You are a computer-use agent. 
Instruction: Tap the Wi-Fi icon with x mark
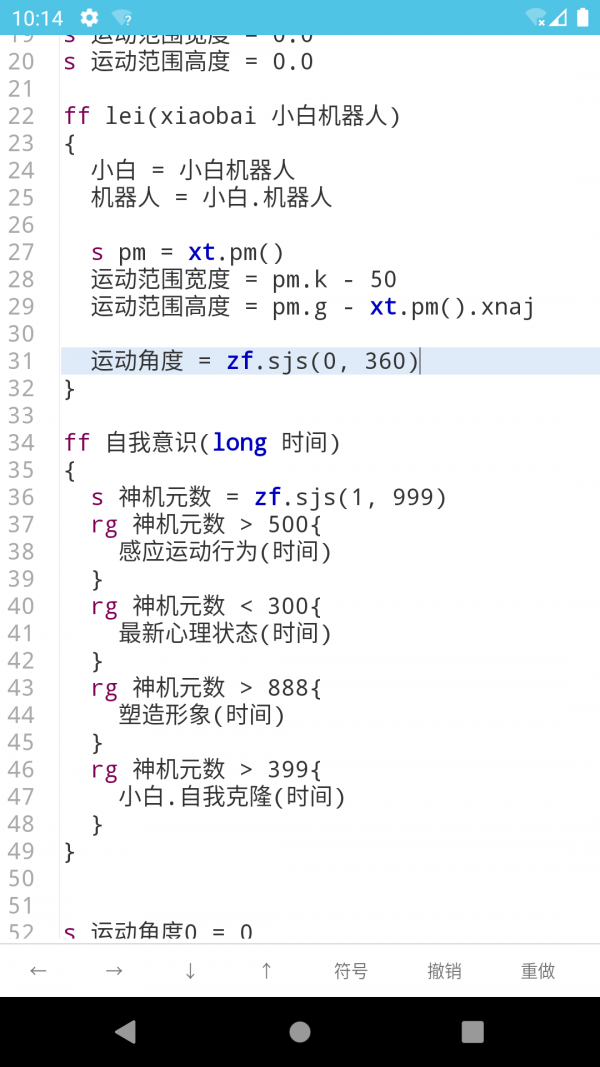536,18
